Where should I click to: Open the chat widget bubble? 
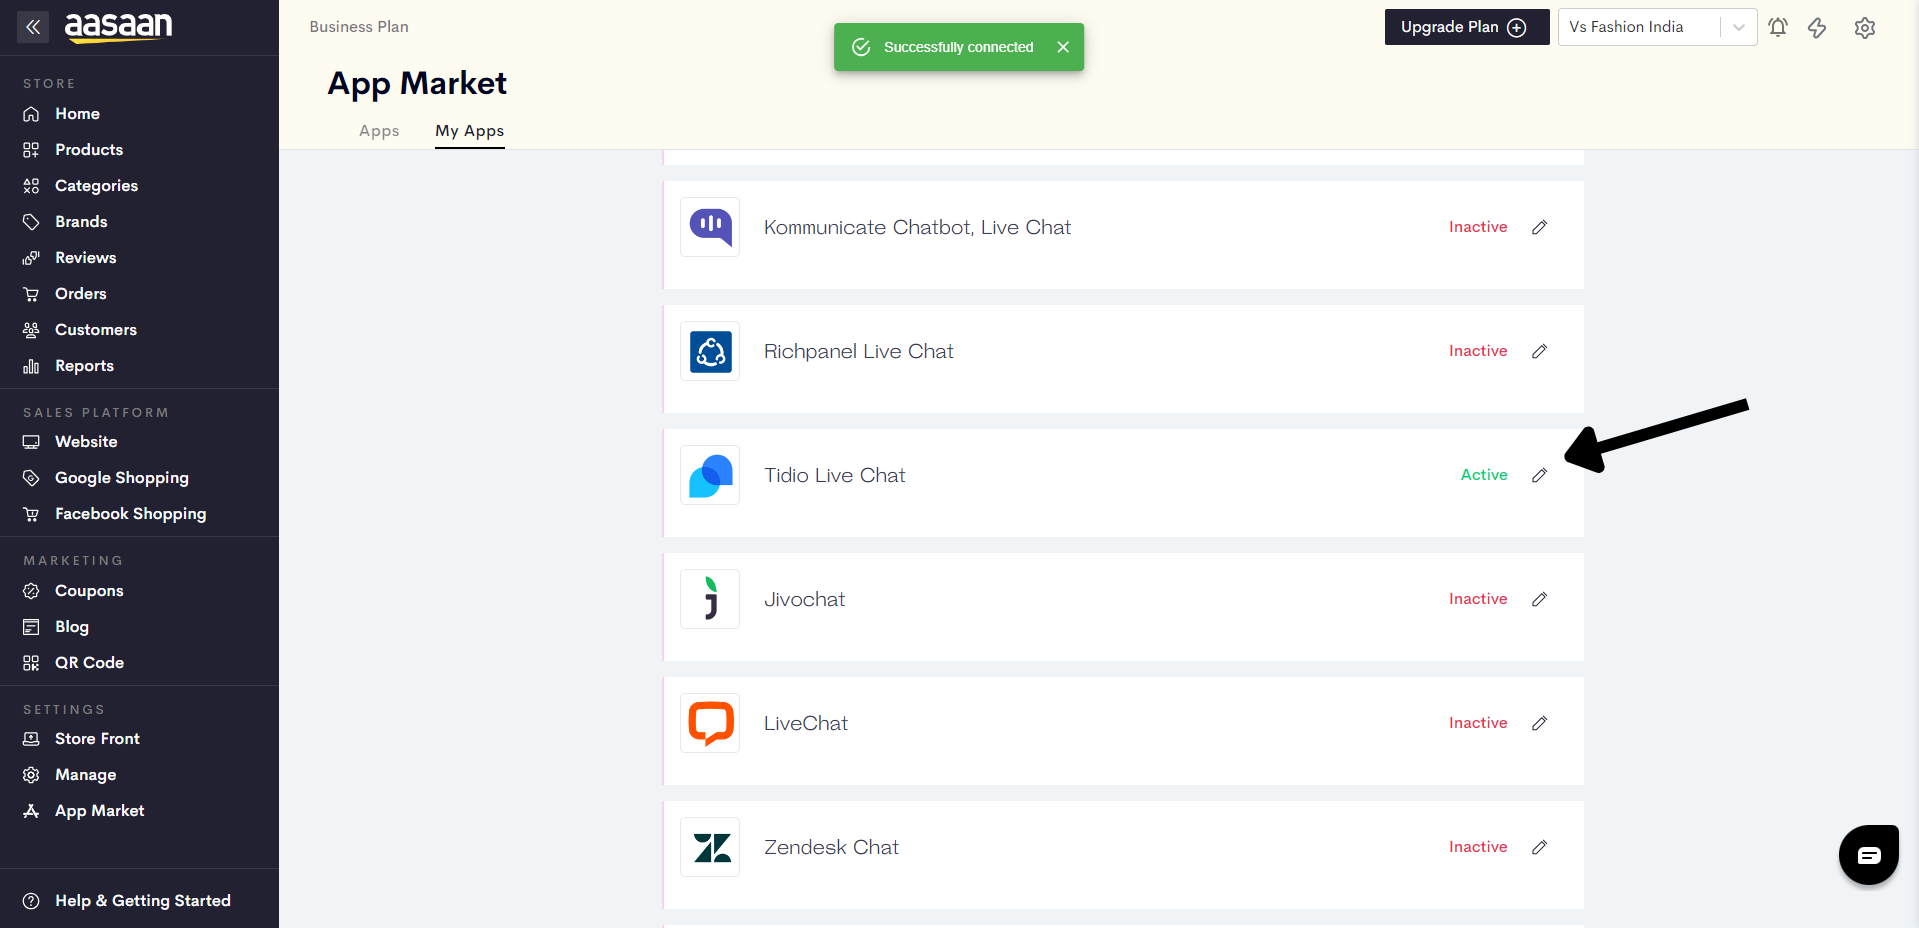click(x=1868, y=855)
